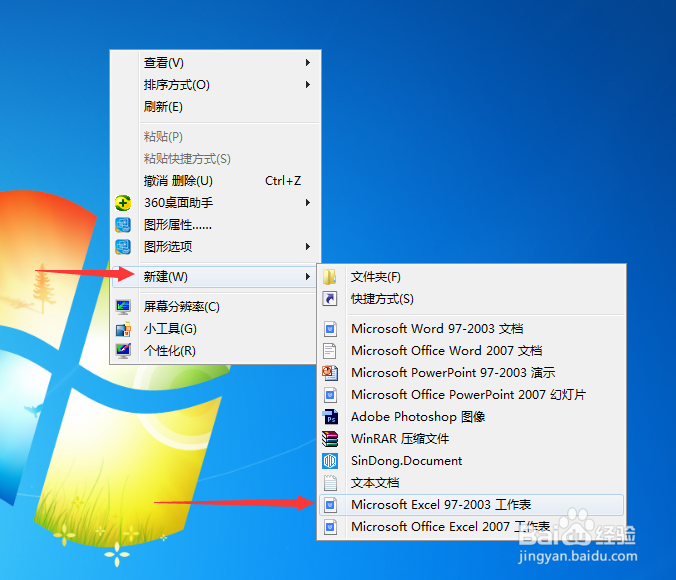Select the 360桌面助手 menu entry
This screenshot has height=580, width=676.
[x=216, y=203]
